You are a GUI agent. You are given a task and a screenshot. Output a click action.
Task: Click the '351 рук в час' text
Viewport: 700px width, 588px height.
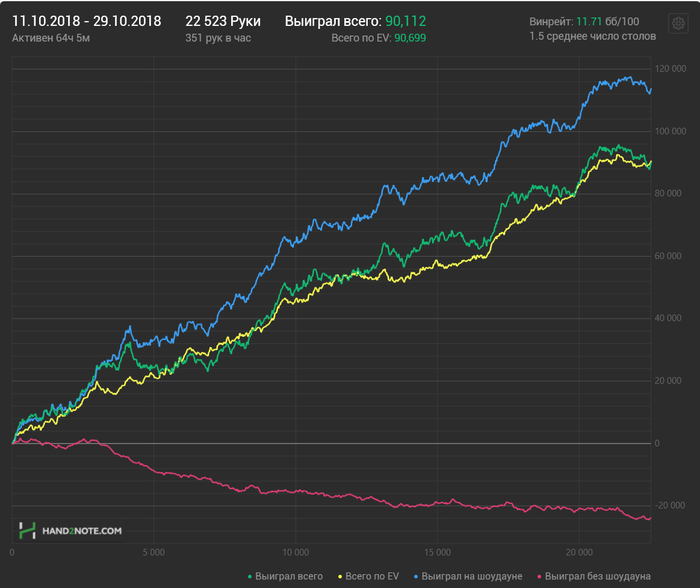pyautogui.click(x=218, y=38)
